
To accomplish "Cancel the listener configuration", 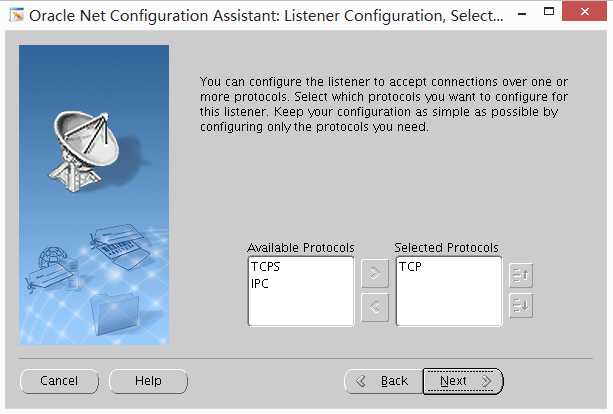I will [59, 381].
